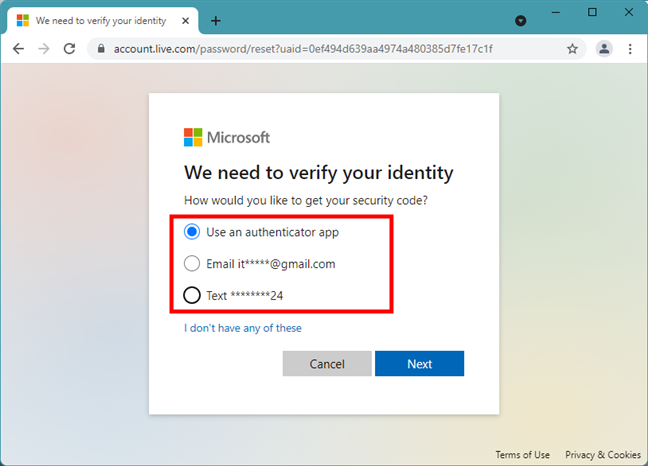Click the dark round dropdown icon in the title bar
Viewport: 648px width, 466px height.
(521, 21)
